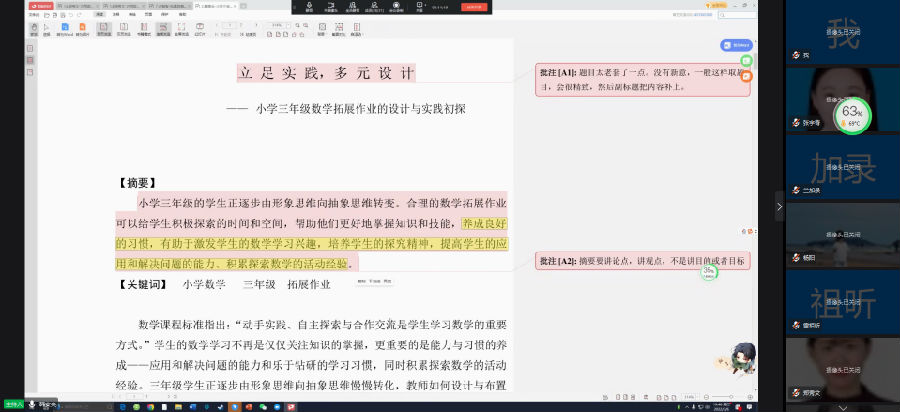Click the page number input field

(x=228, y=24)
